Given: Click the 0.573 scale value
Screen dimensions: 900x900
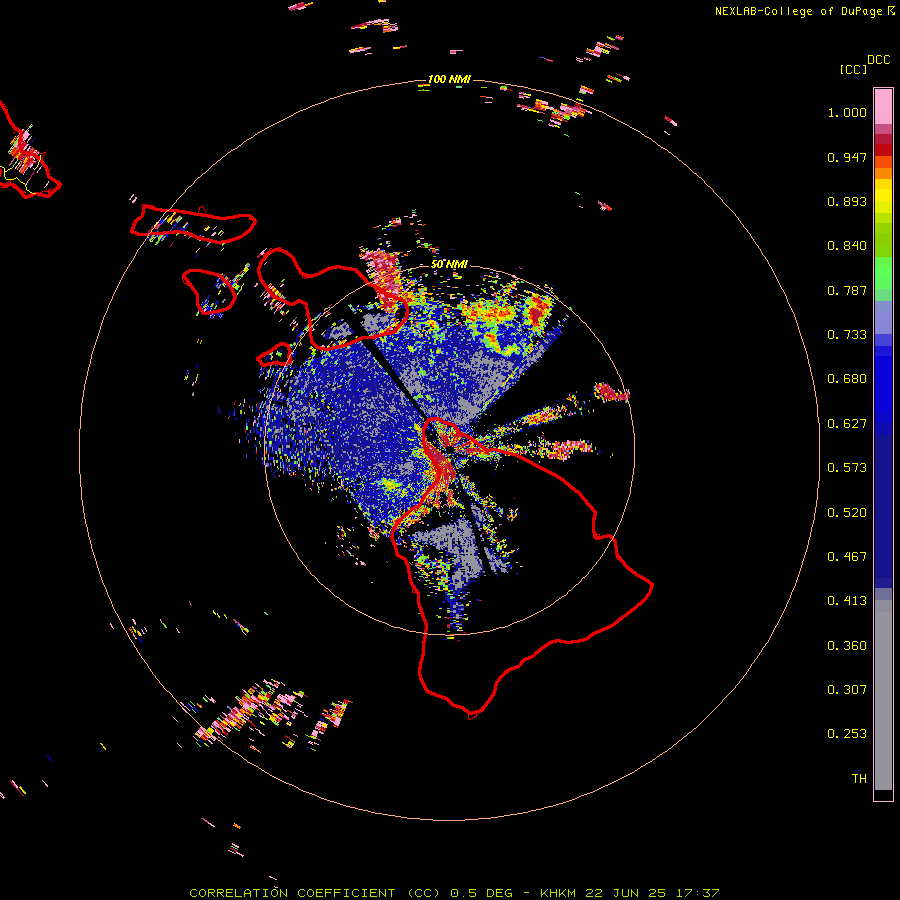Looking at the screenshot, I should (847, 468).
